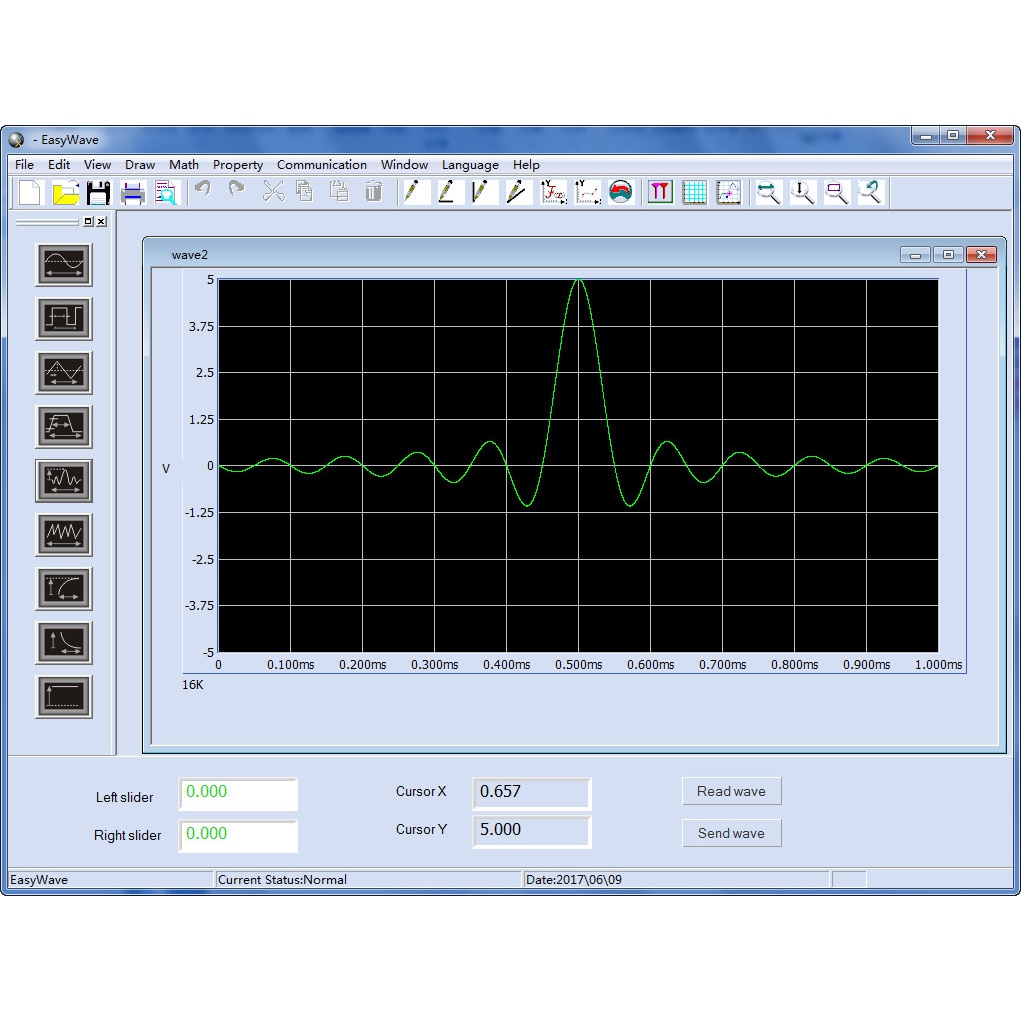This screenshot has width=1021, height=1021.
Task: Click the Right slider value field
Action: (x=238, y=835)
